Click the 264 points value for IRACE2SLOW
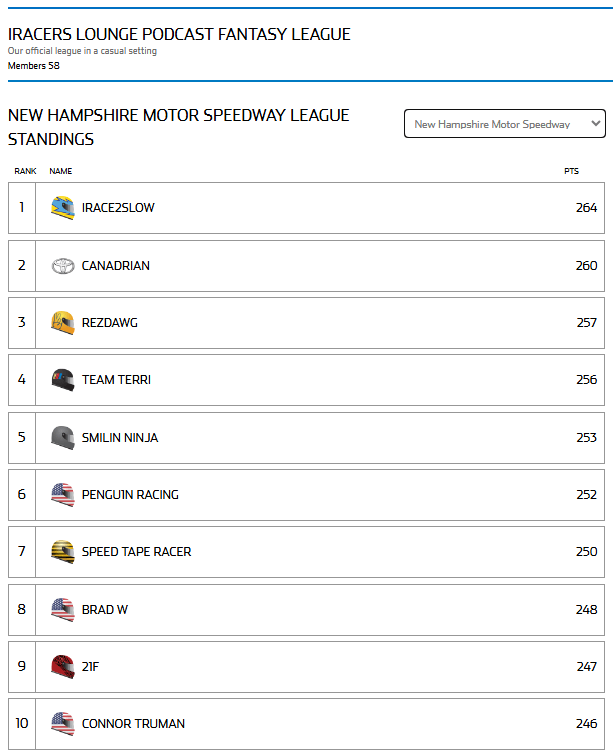The image size is (613, 750). tap(586, 208)
